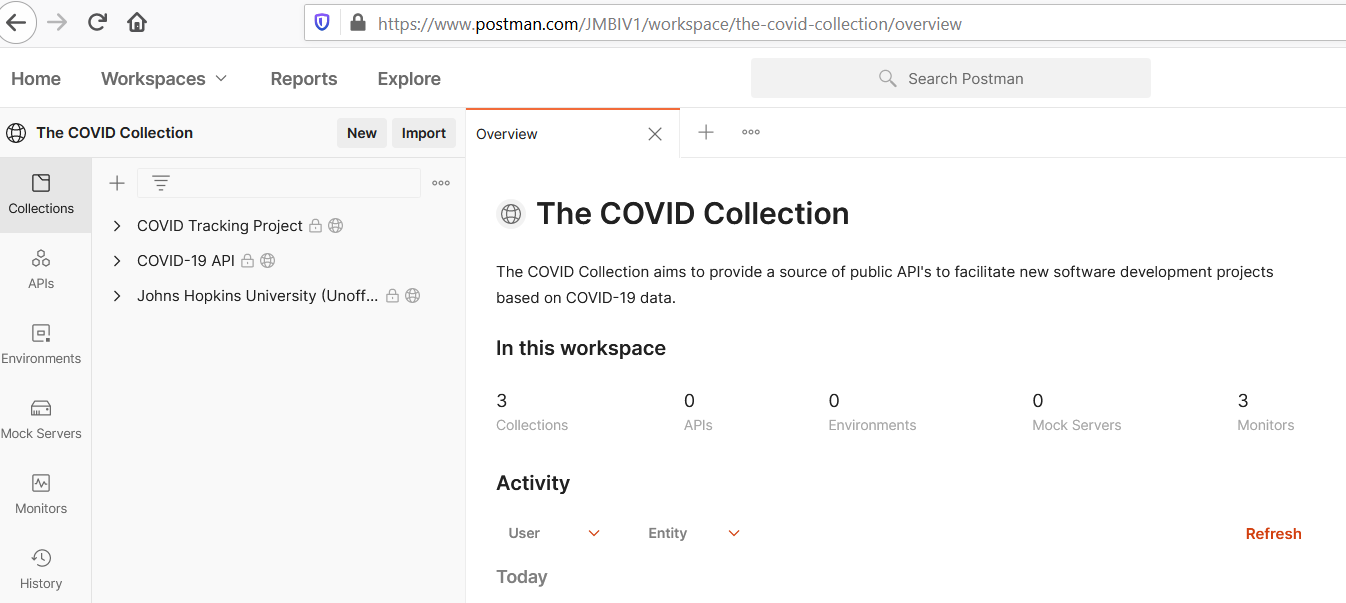
Task: Open the Mock Servers sidebar section
Action: click(x=41, y=420)
